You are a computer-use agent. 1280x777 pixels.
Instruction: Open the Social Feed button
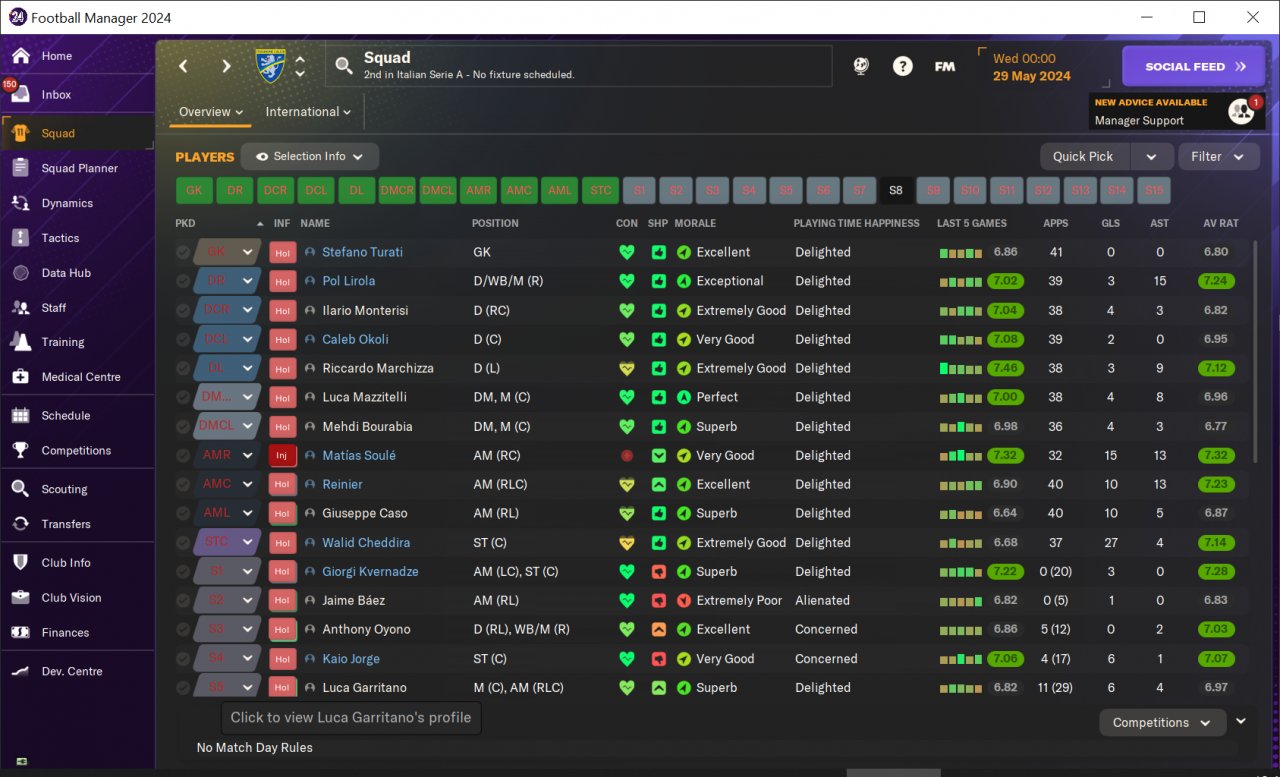1195,66
